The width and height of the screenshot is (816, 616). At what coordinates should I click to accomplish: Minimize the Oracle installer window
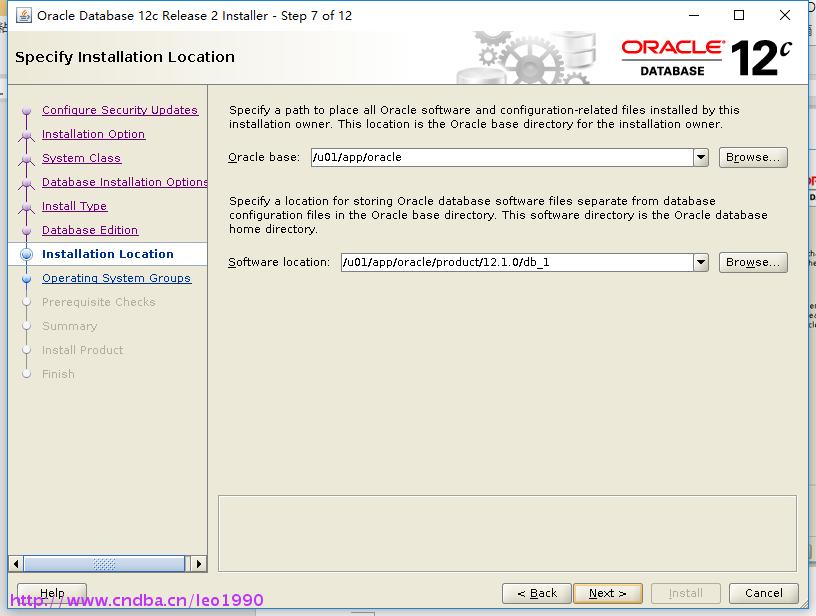point(694,16)
